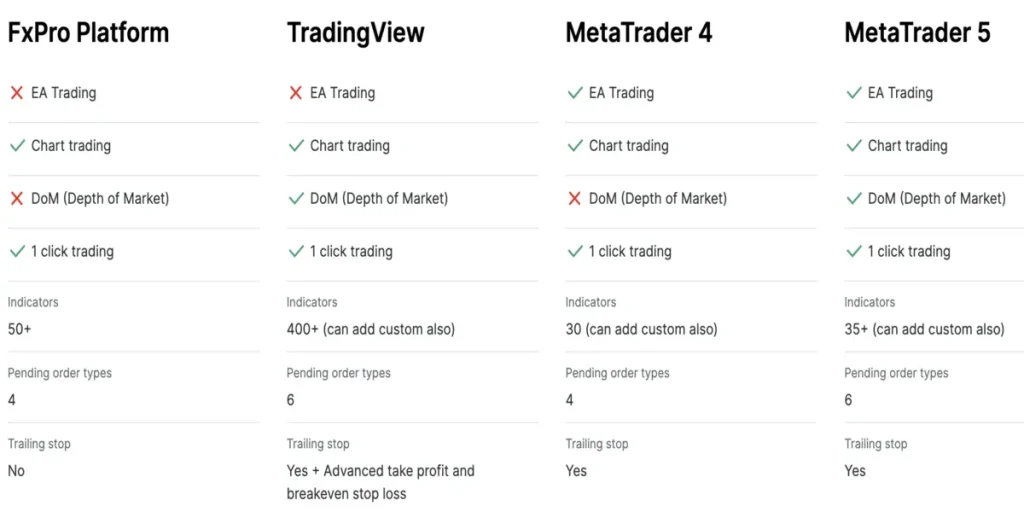Click TradingView's 400+ indicators value
The width and height of the screenshot is (1024, 512).
pos(370,329)
